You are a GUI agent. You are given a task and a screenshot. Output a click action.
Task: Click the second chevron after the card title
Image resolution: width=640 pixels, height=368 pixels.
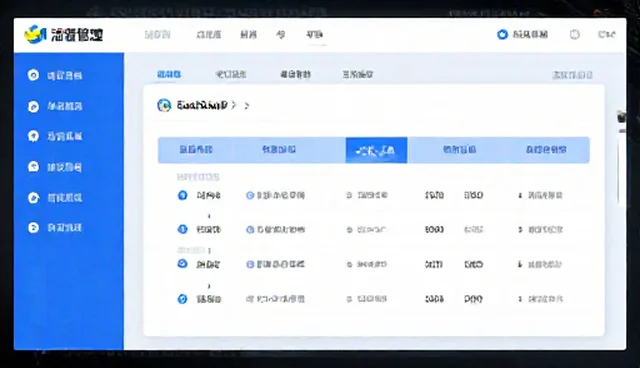(x=247, y=106)
